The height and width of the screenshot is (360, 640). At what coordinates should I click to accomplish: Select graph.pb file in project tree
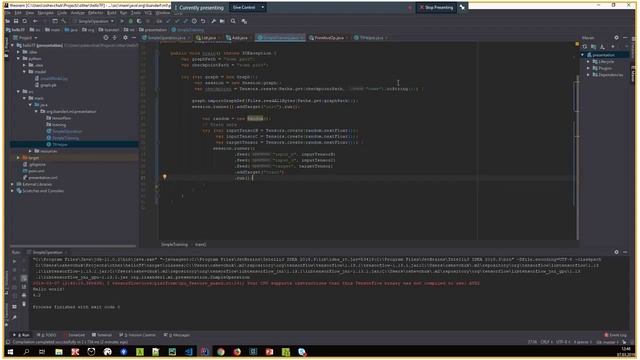tap(46, 85)
